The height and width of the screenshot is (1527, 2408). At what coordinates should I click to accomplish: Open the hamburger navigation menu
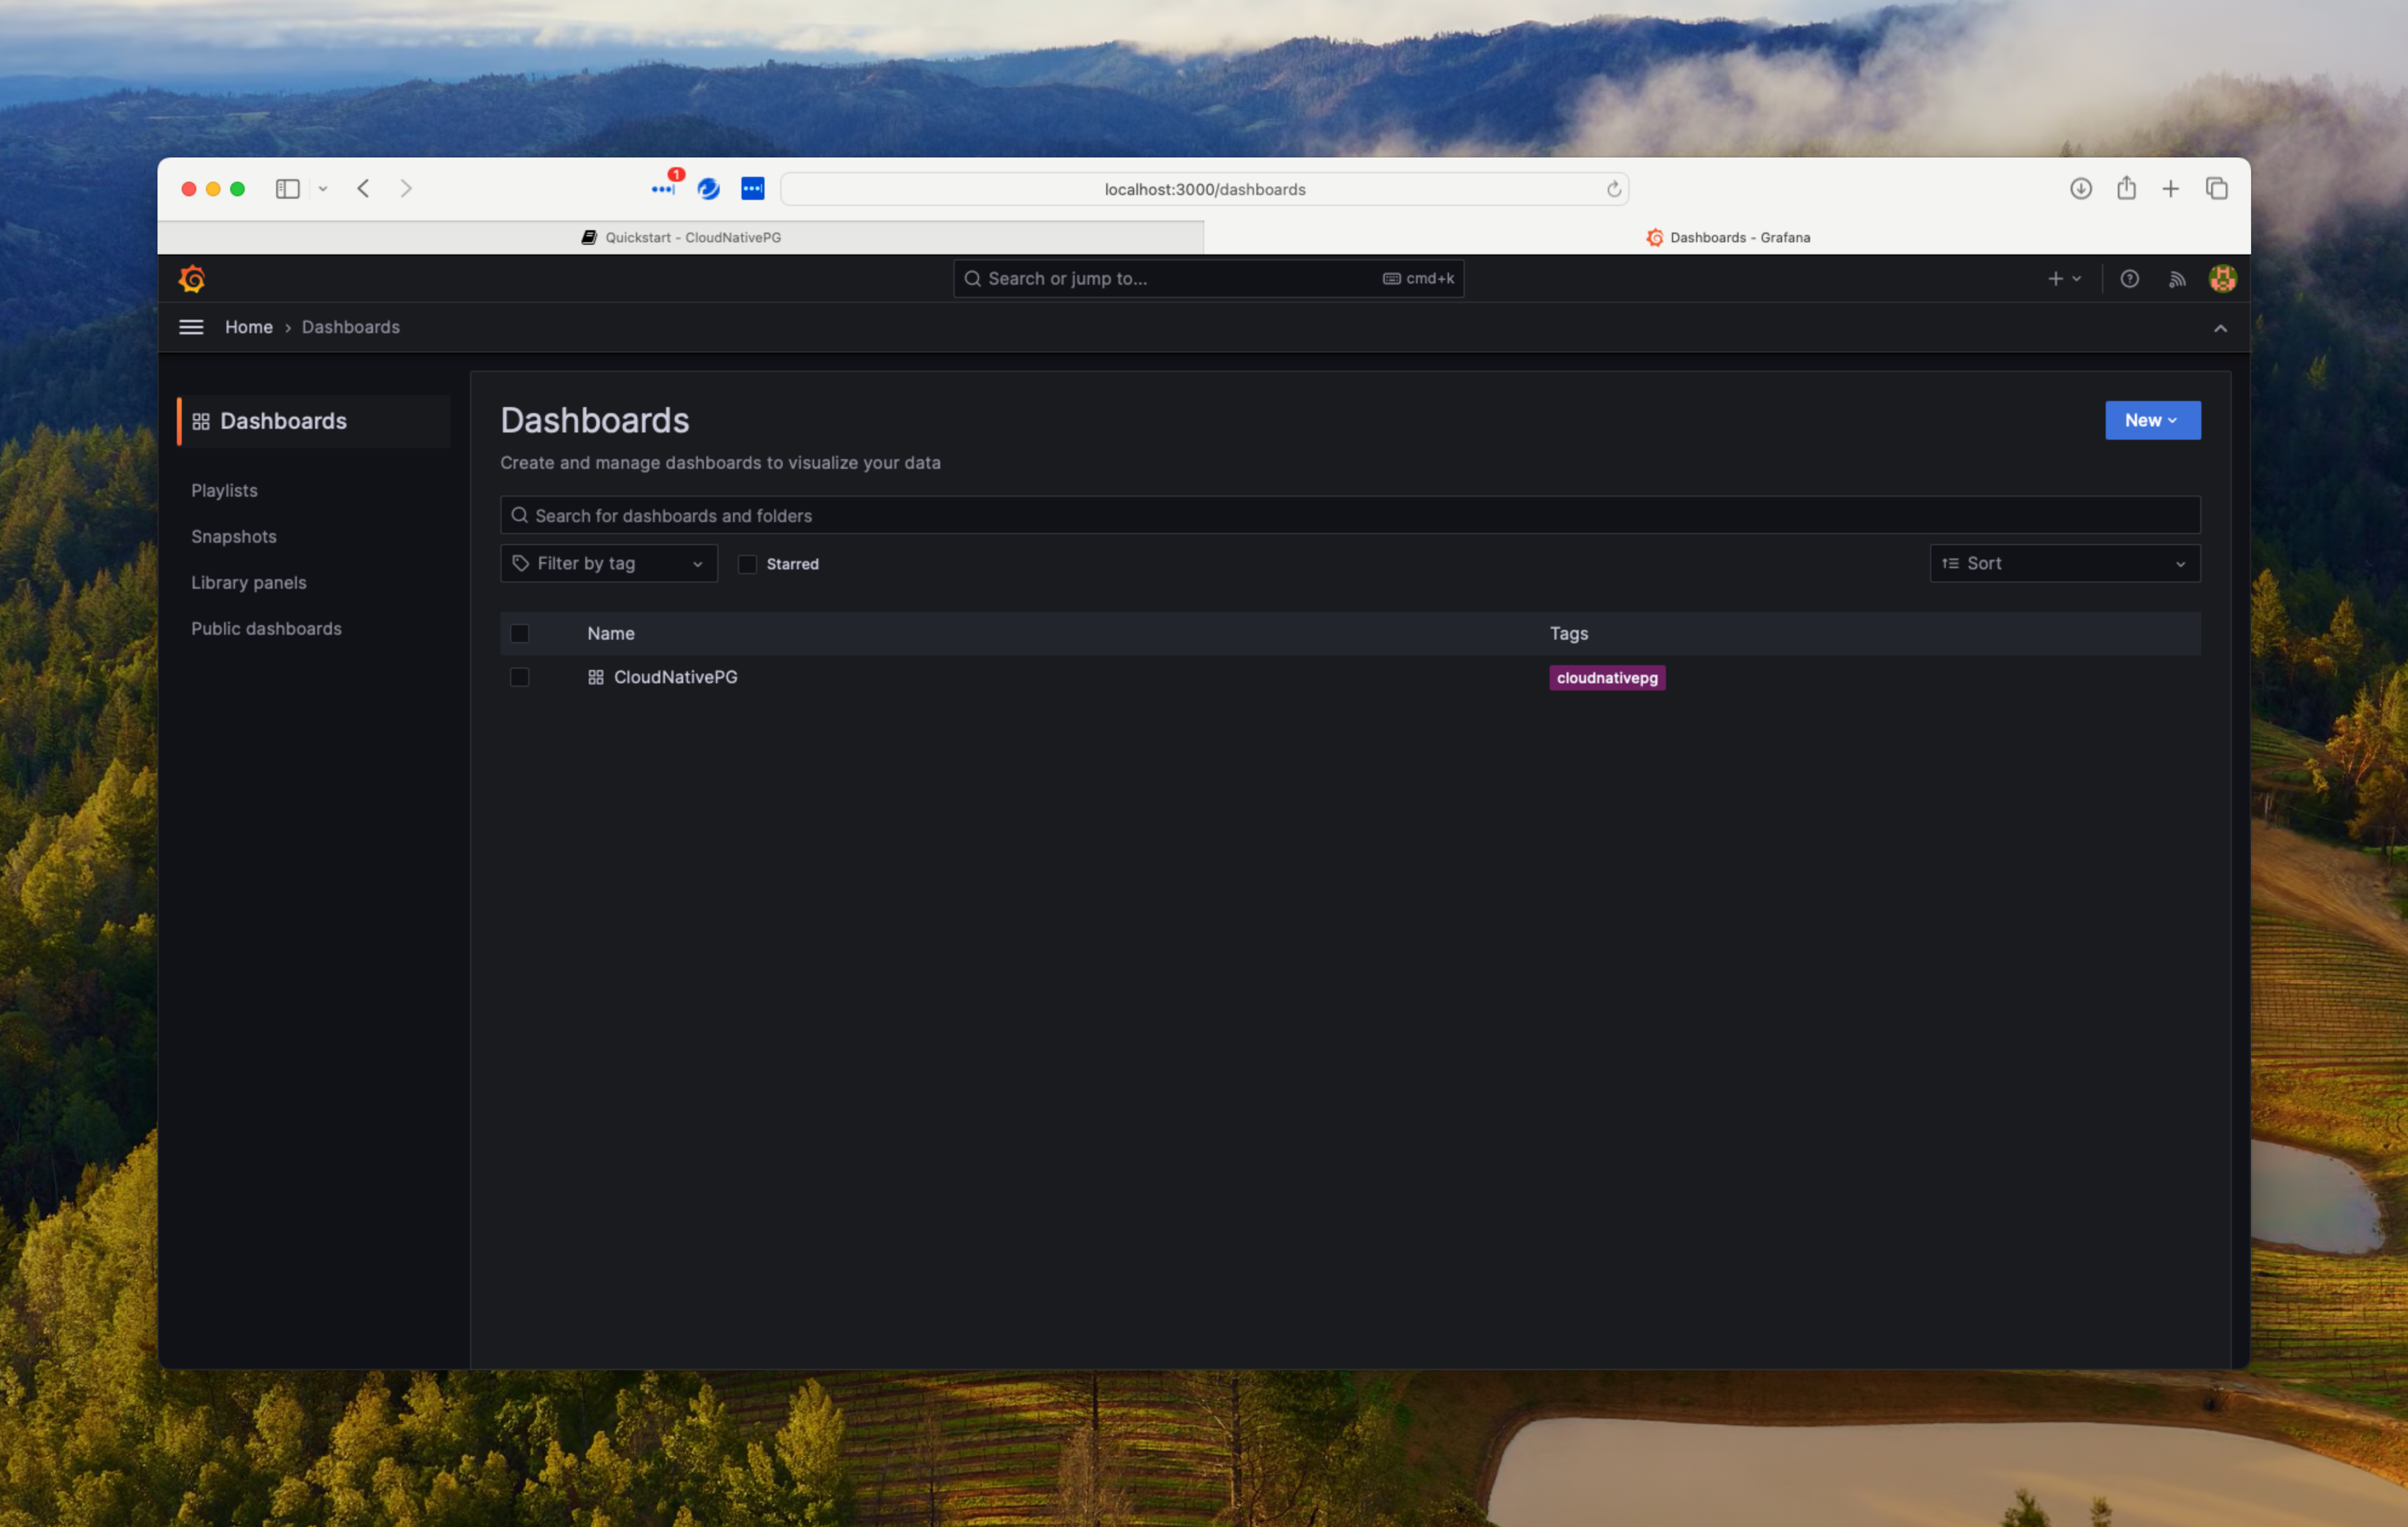191,327
